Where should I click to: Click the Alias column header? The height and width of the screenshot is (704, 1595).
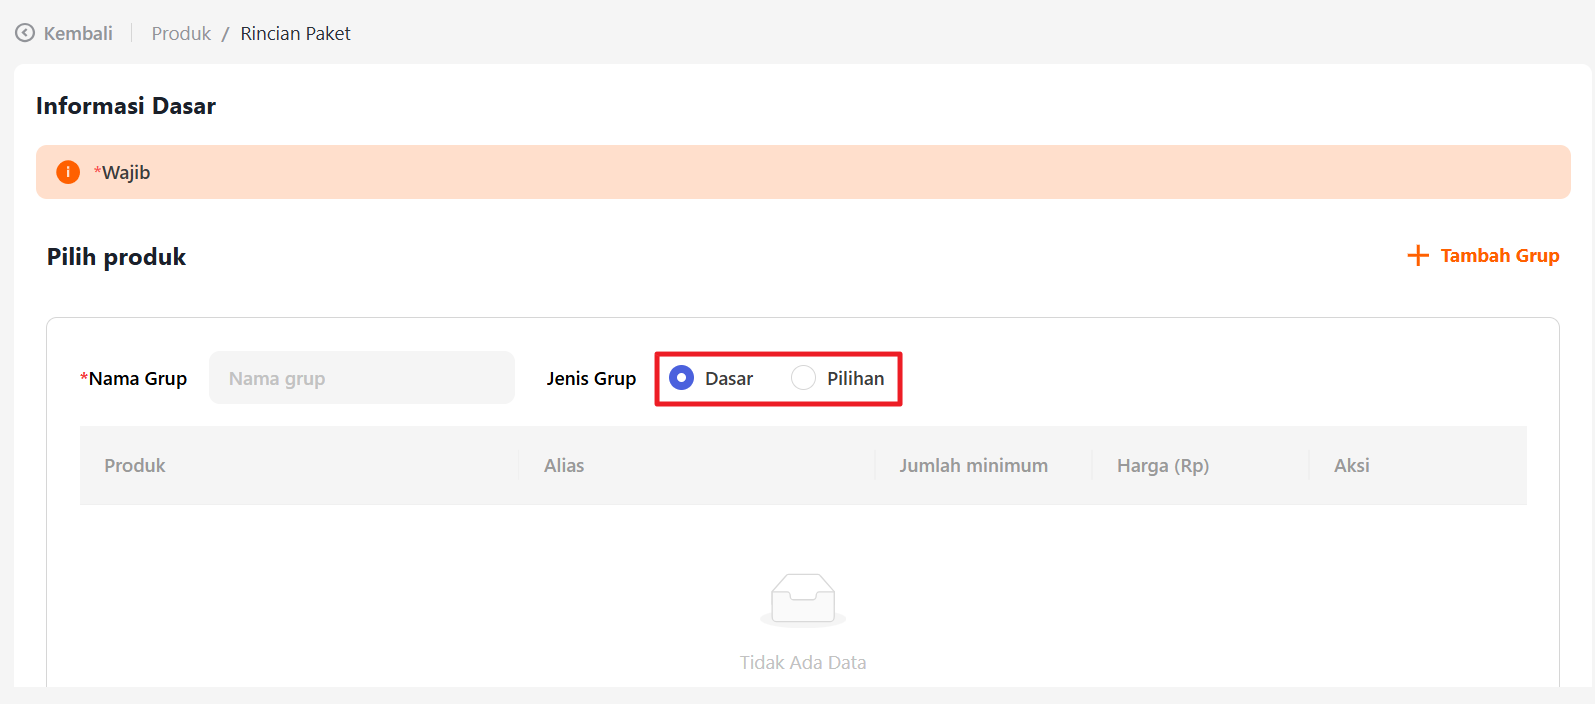click(x=564, y=466)
